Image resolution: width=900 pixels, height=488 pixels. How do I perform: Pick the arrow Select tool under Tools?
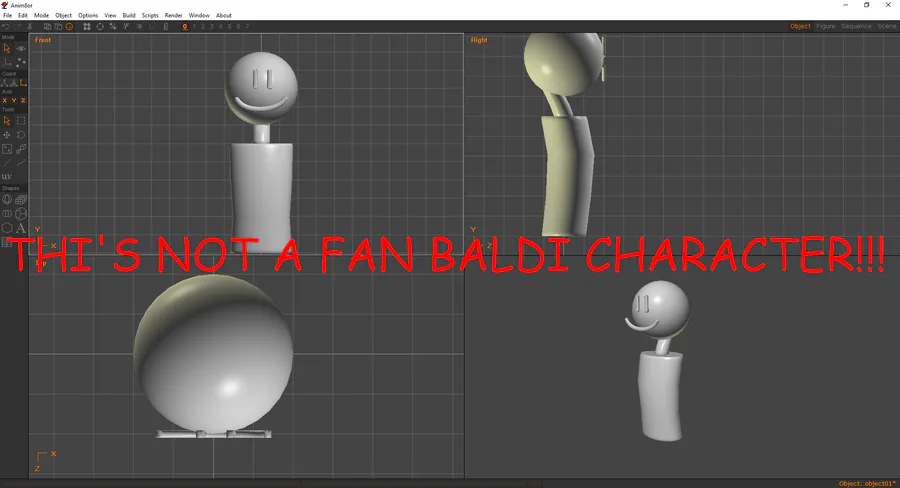click(7, 121)
